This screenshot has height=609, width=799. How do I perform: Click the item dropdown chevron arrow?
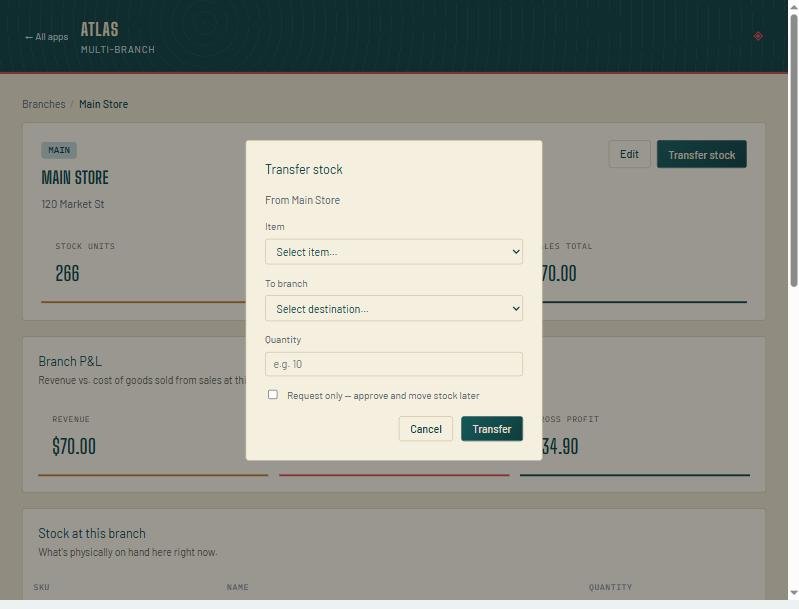pyautogui.click(x=516, y=252)
